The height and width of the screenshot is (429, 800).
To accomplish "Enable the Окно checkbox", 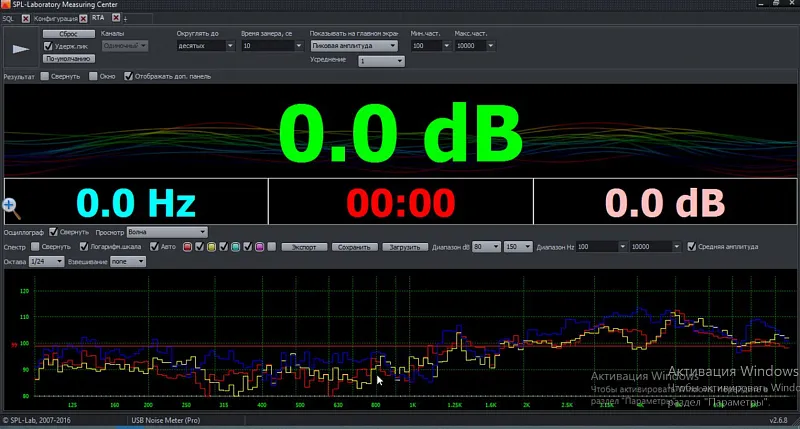I will pyautogui.click(x=93, y=76).
